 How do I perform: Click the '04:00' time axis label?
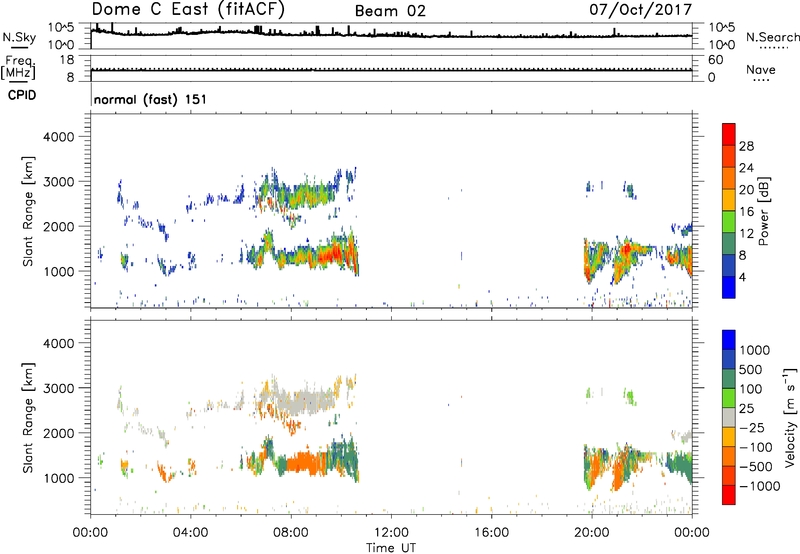(x=191, y=533)
